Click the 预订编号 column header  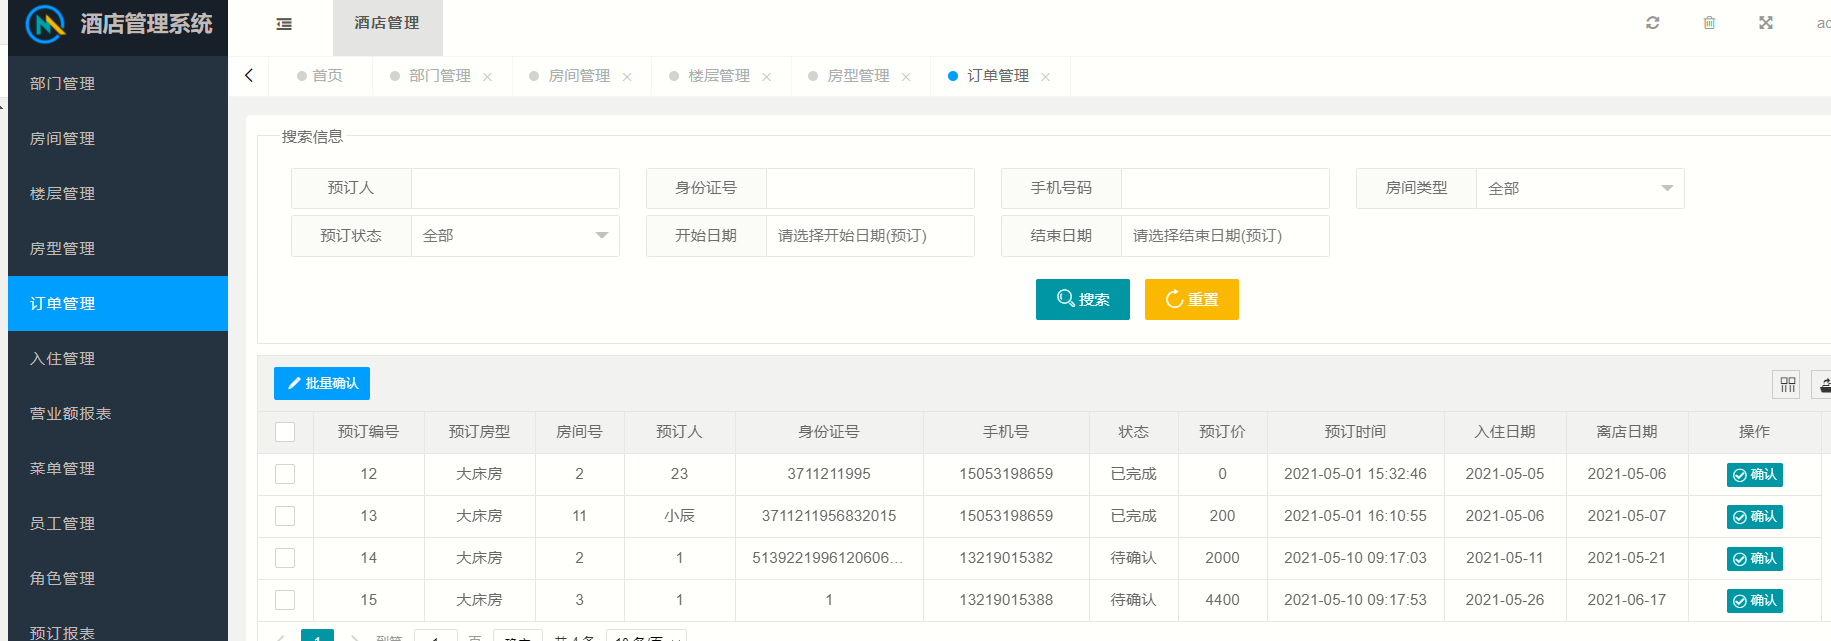368,432
